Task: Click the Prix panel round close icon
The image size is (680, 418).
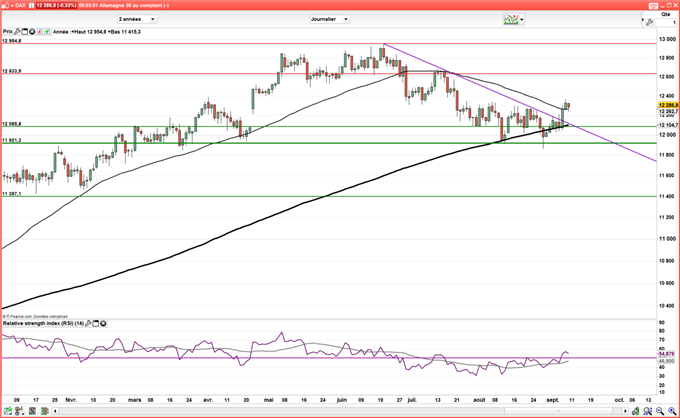Action: (x=32, y=32)
